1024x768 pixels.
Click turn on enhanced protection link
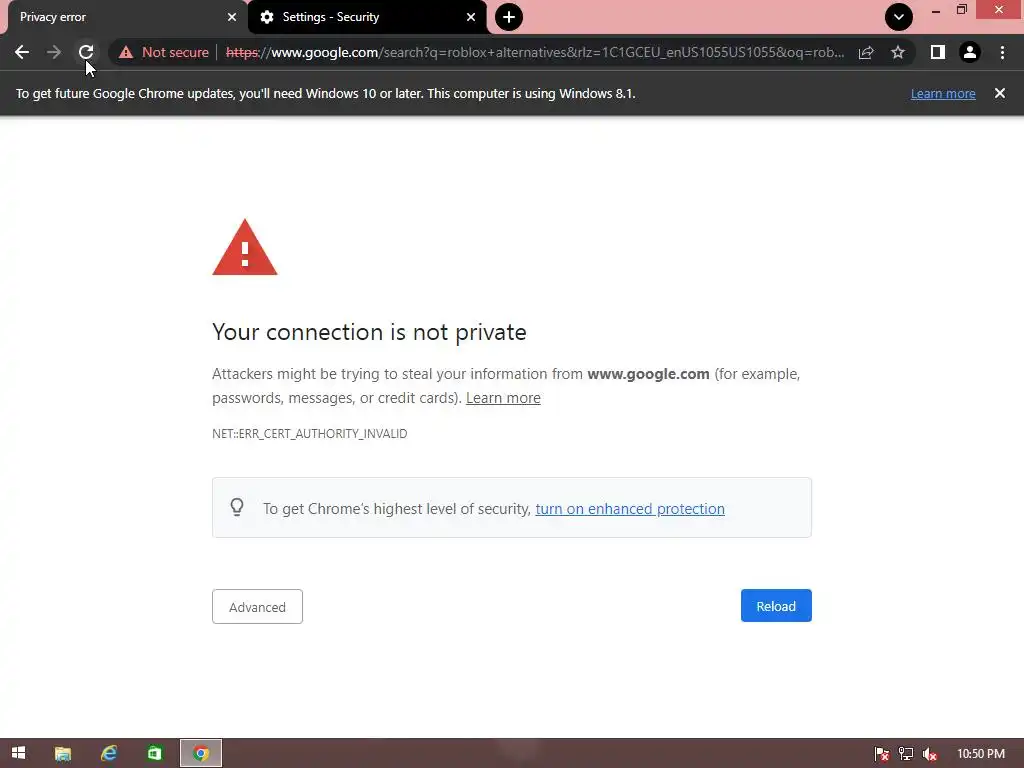click(x=630, y=509)
